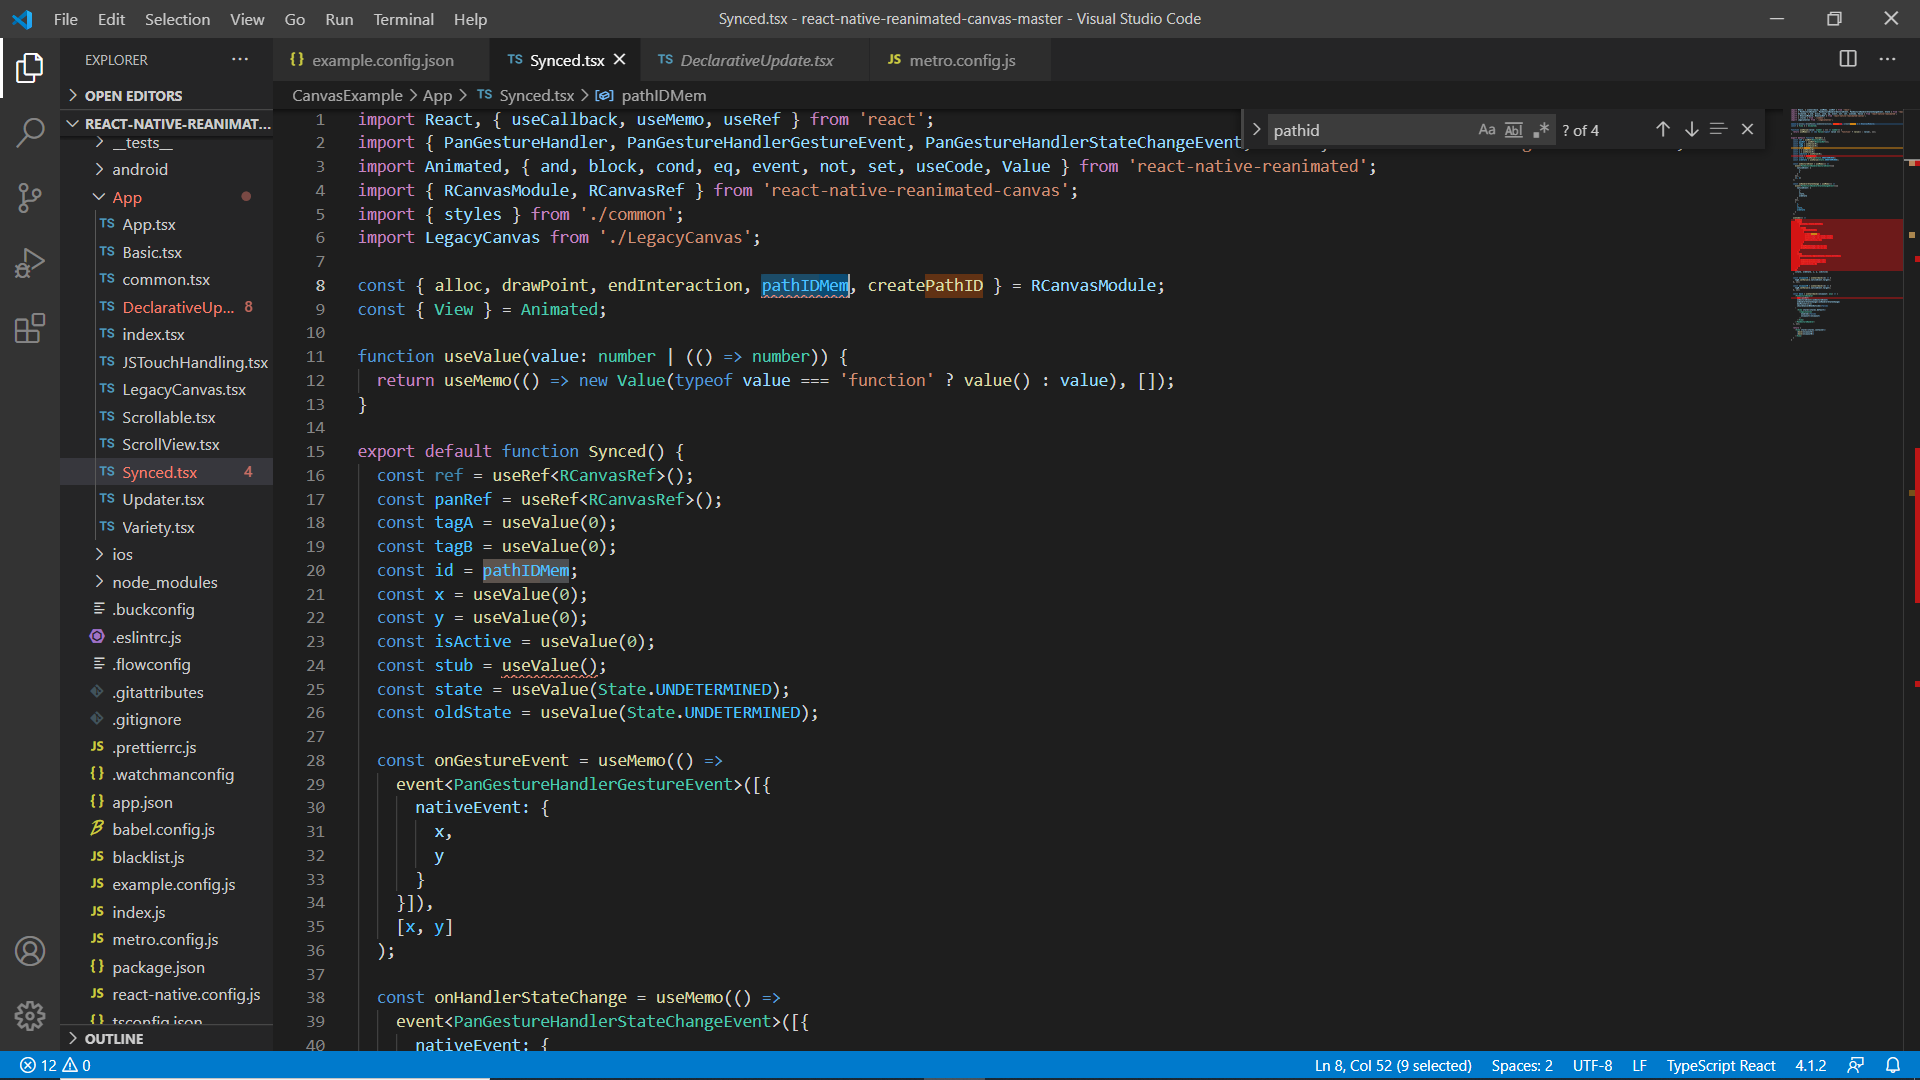Viewport: 1920px width, 1080px height.
Task: Toggle Replace mode chevron in find widget
Action: pos(1256,130)
